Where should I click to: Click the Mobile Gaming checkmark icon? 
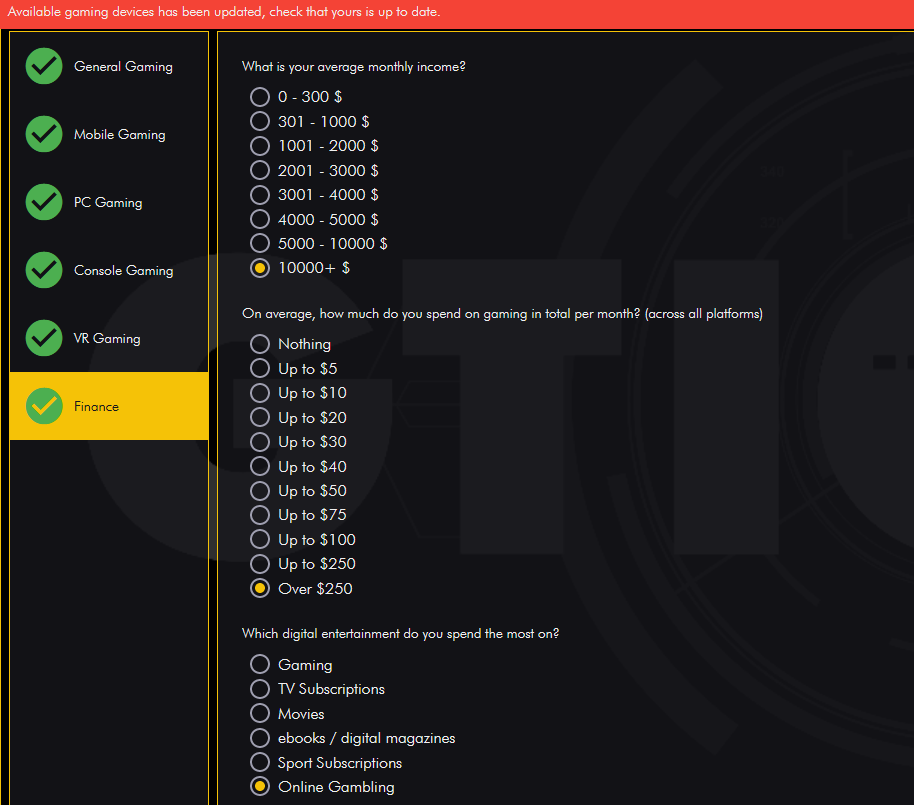point(44,134)
